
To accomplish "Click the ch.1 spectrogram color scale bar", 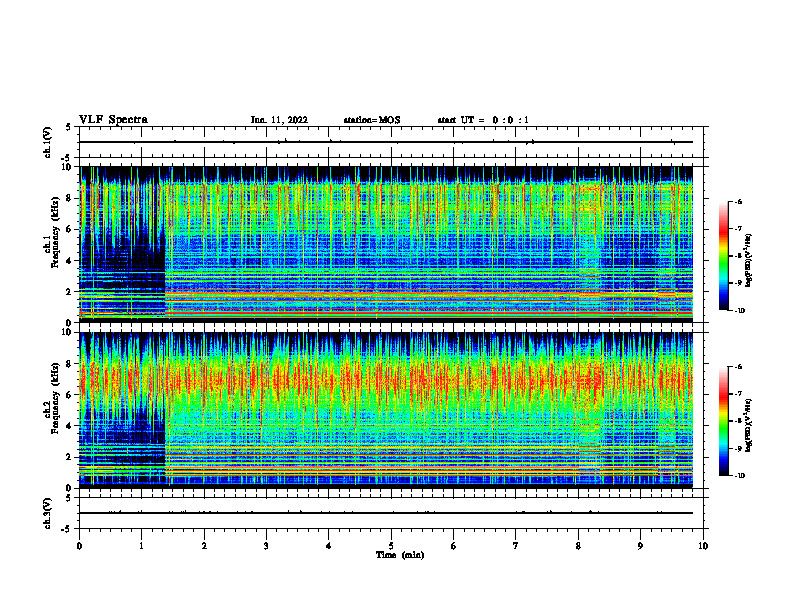I will 723,256.
